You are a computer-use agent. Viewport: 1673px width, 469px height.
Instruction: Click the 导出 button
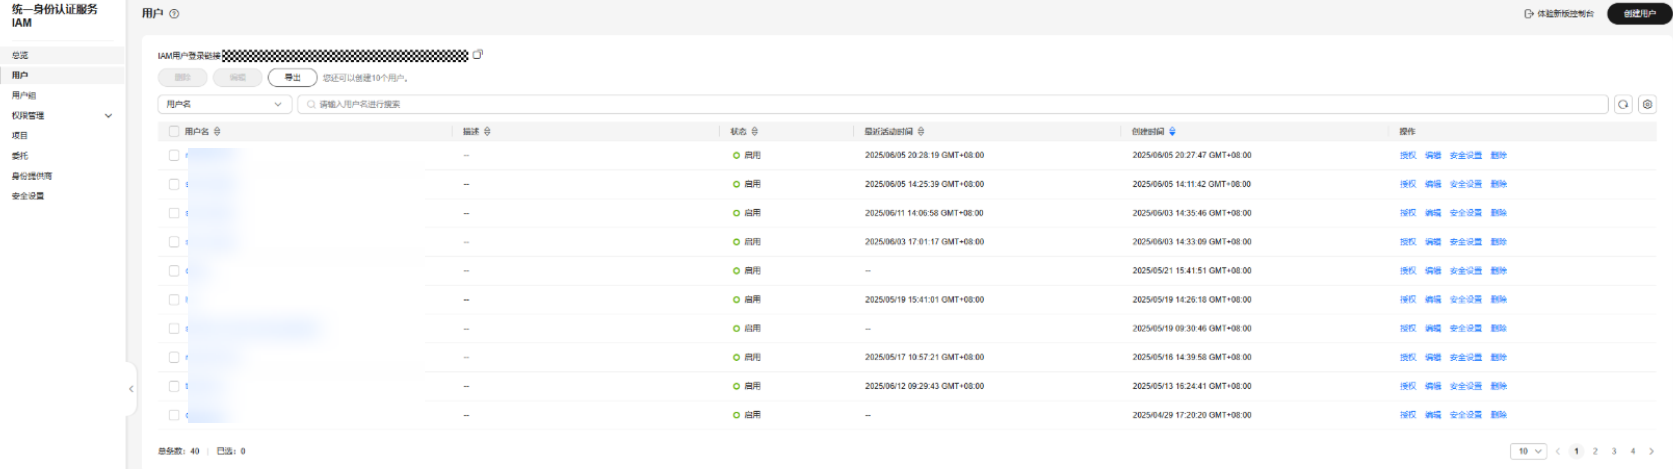(292, 78)
